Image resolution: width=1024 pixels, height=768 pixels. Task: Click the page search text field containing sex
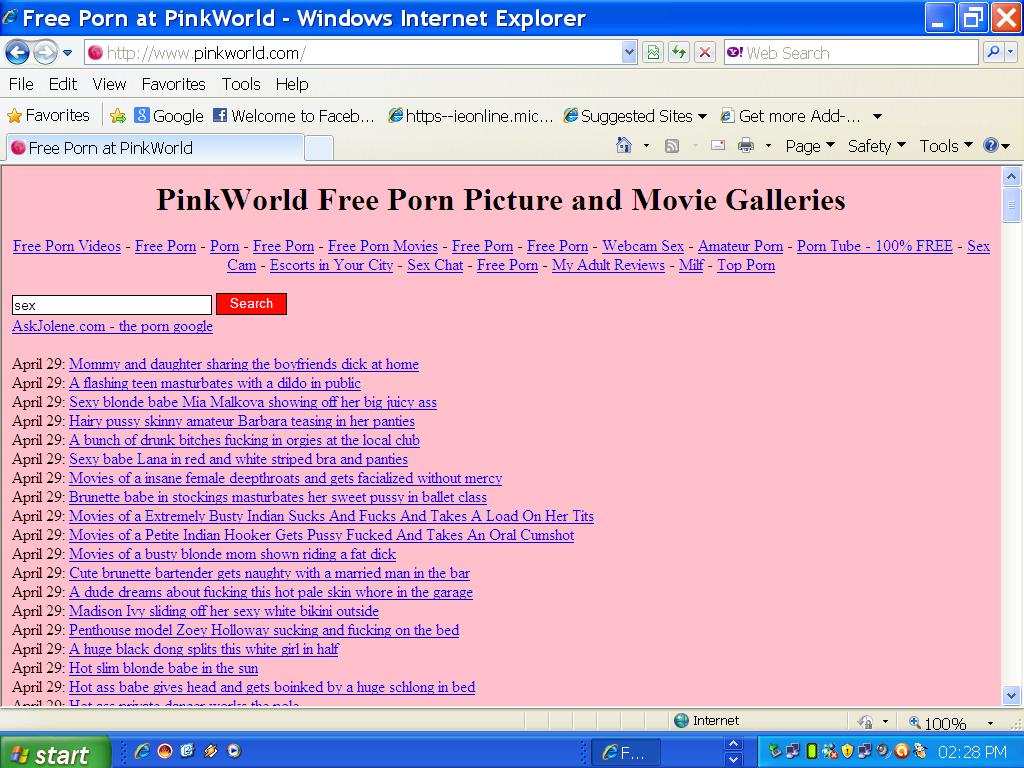point(112,305)
